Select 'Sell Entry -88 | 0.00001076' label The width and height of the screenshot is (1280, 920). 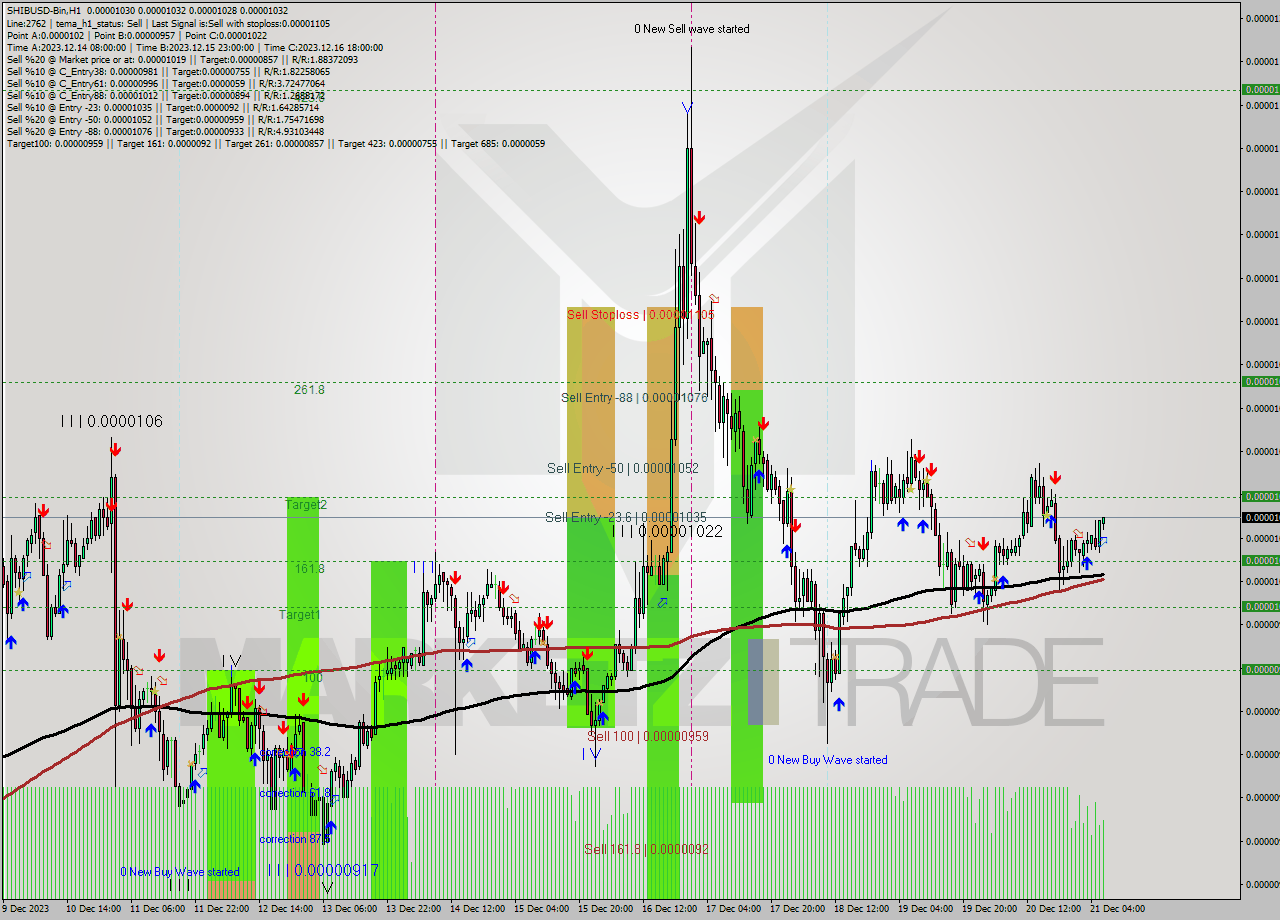click(x=634, y=397)
